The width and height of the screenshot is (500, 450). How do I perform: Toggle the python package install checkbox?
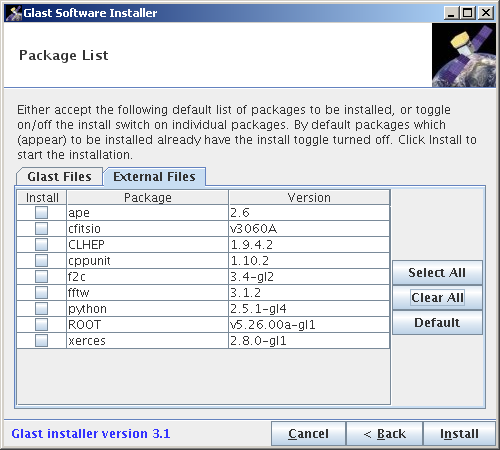(x=41, y=308)
